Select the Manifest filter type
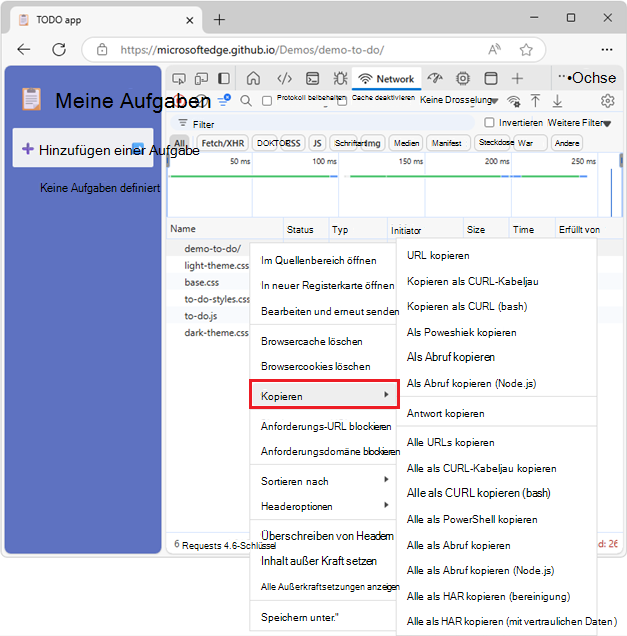This screenshot has height=636, width=627. (x=447, y=143)
